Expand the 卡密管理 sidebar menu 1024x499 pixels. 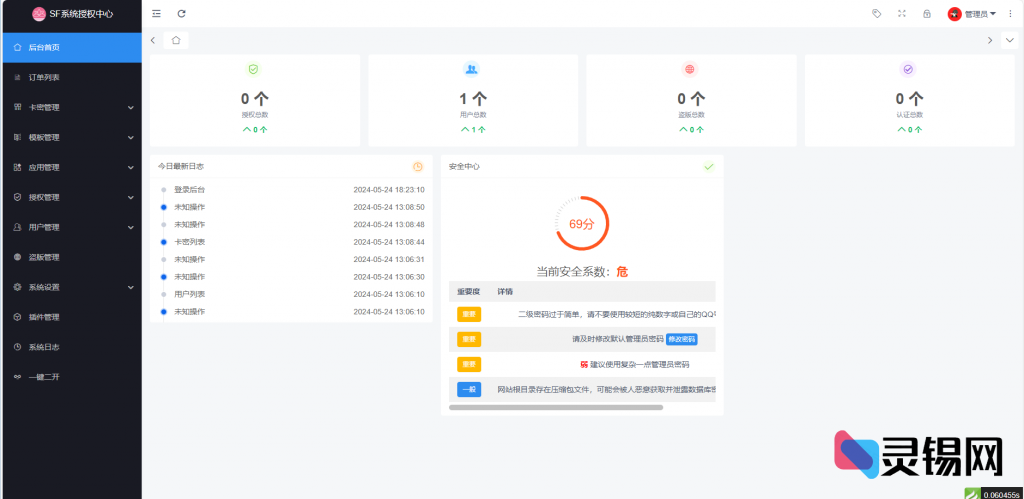click(x=70, y=107)
